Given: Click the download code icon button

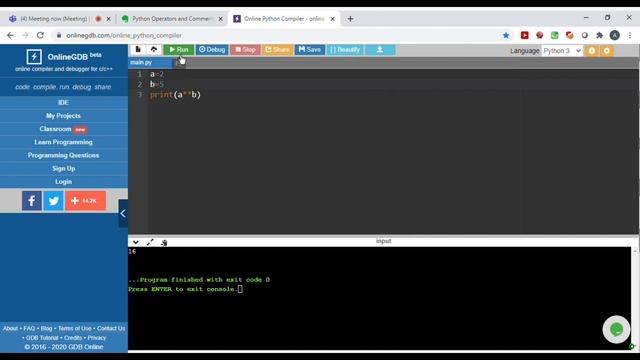Looking at the screenshot, I should [x=380, y=50].
